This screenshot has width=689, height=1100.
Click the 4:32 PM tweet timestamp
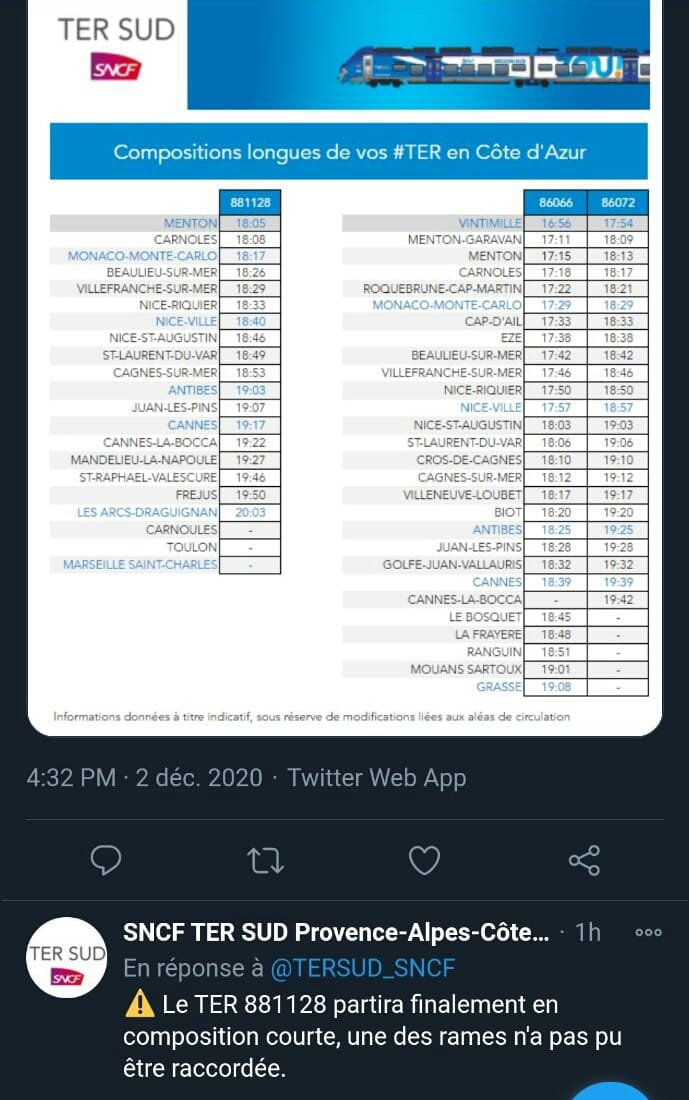point(71,778)
